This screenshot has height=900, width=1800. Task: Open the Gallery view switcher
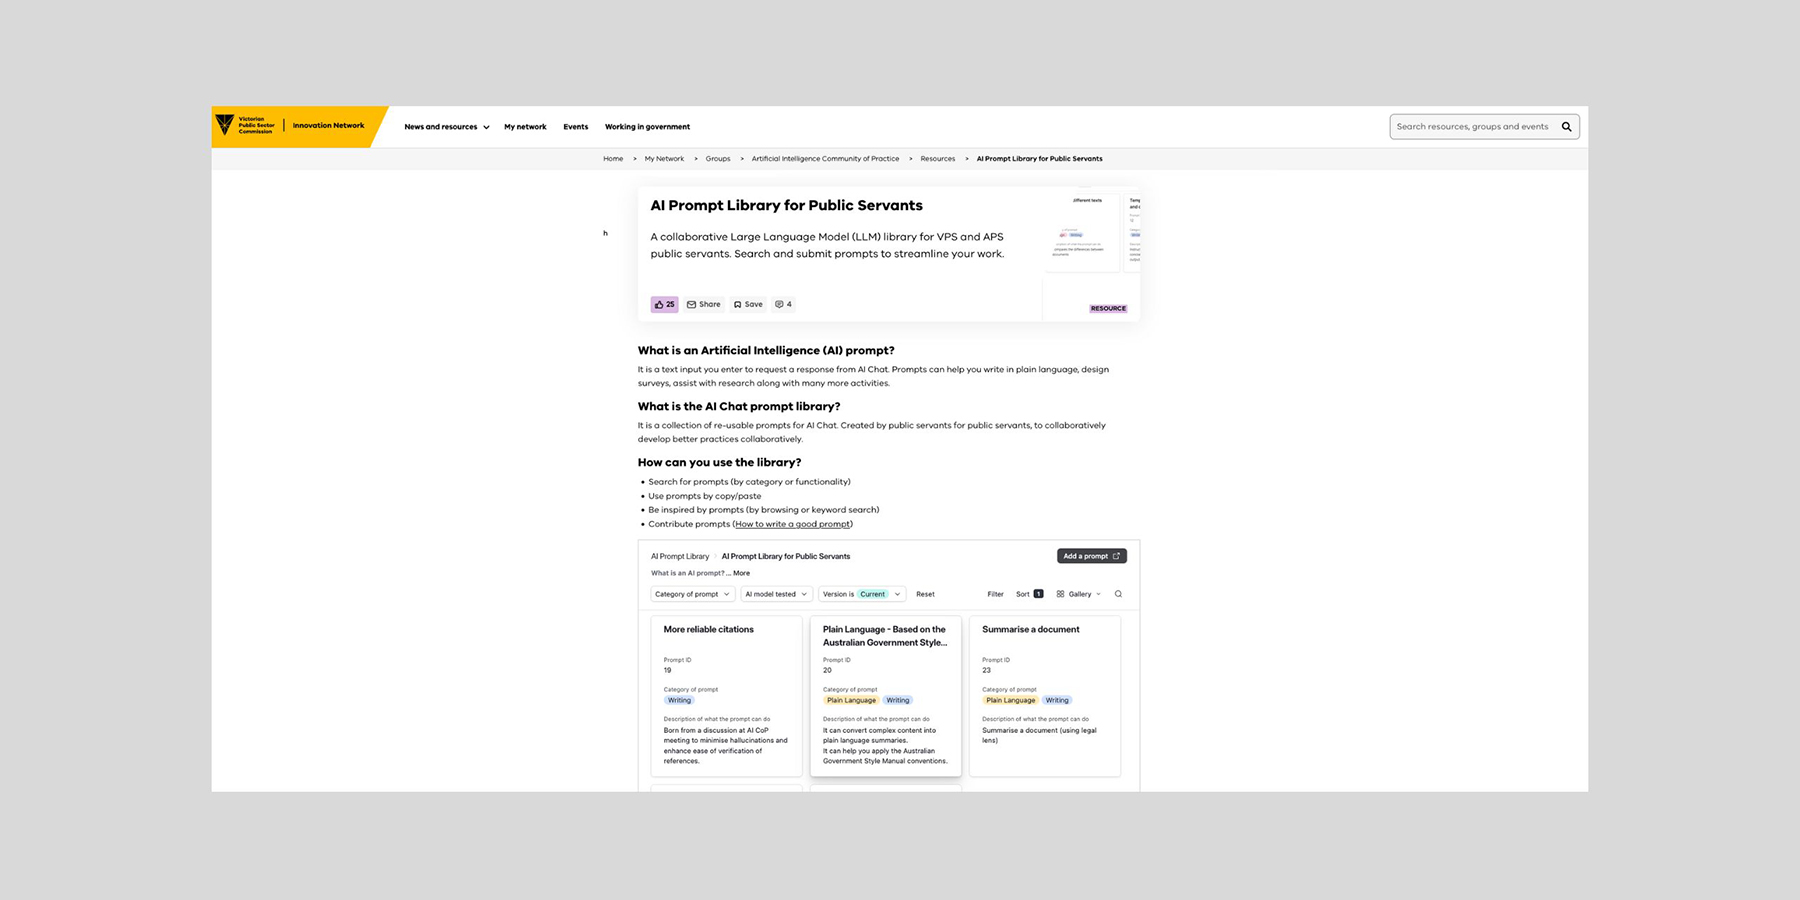point(1078,594)
